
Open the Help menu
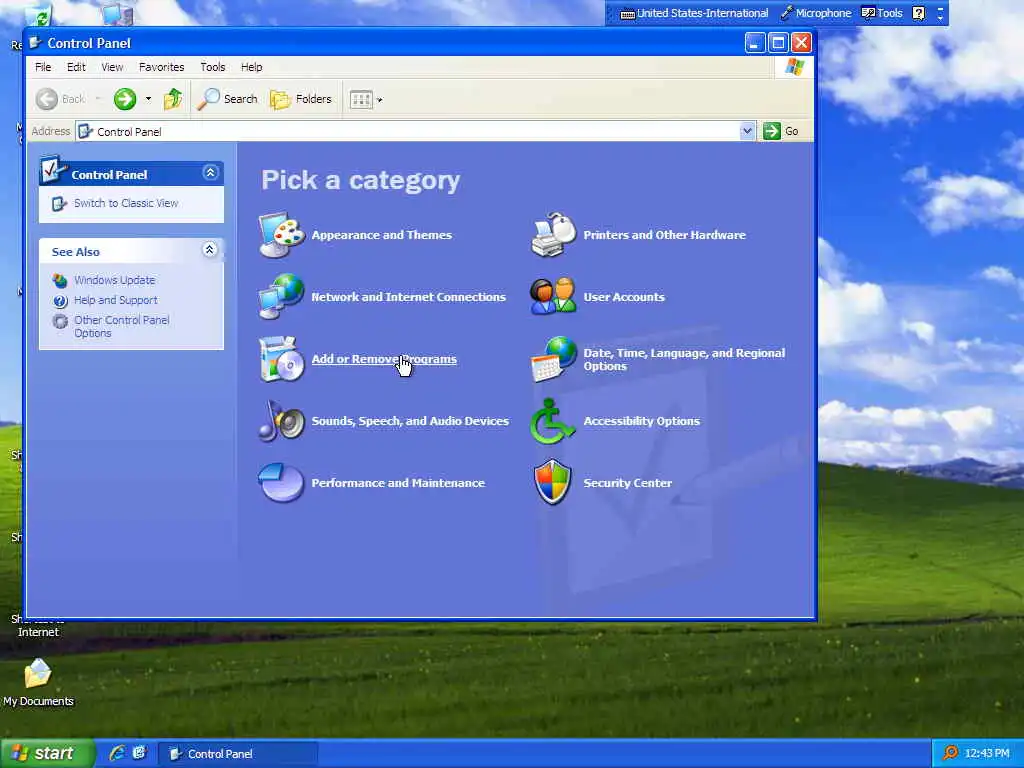[x=251, y=67]
